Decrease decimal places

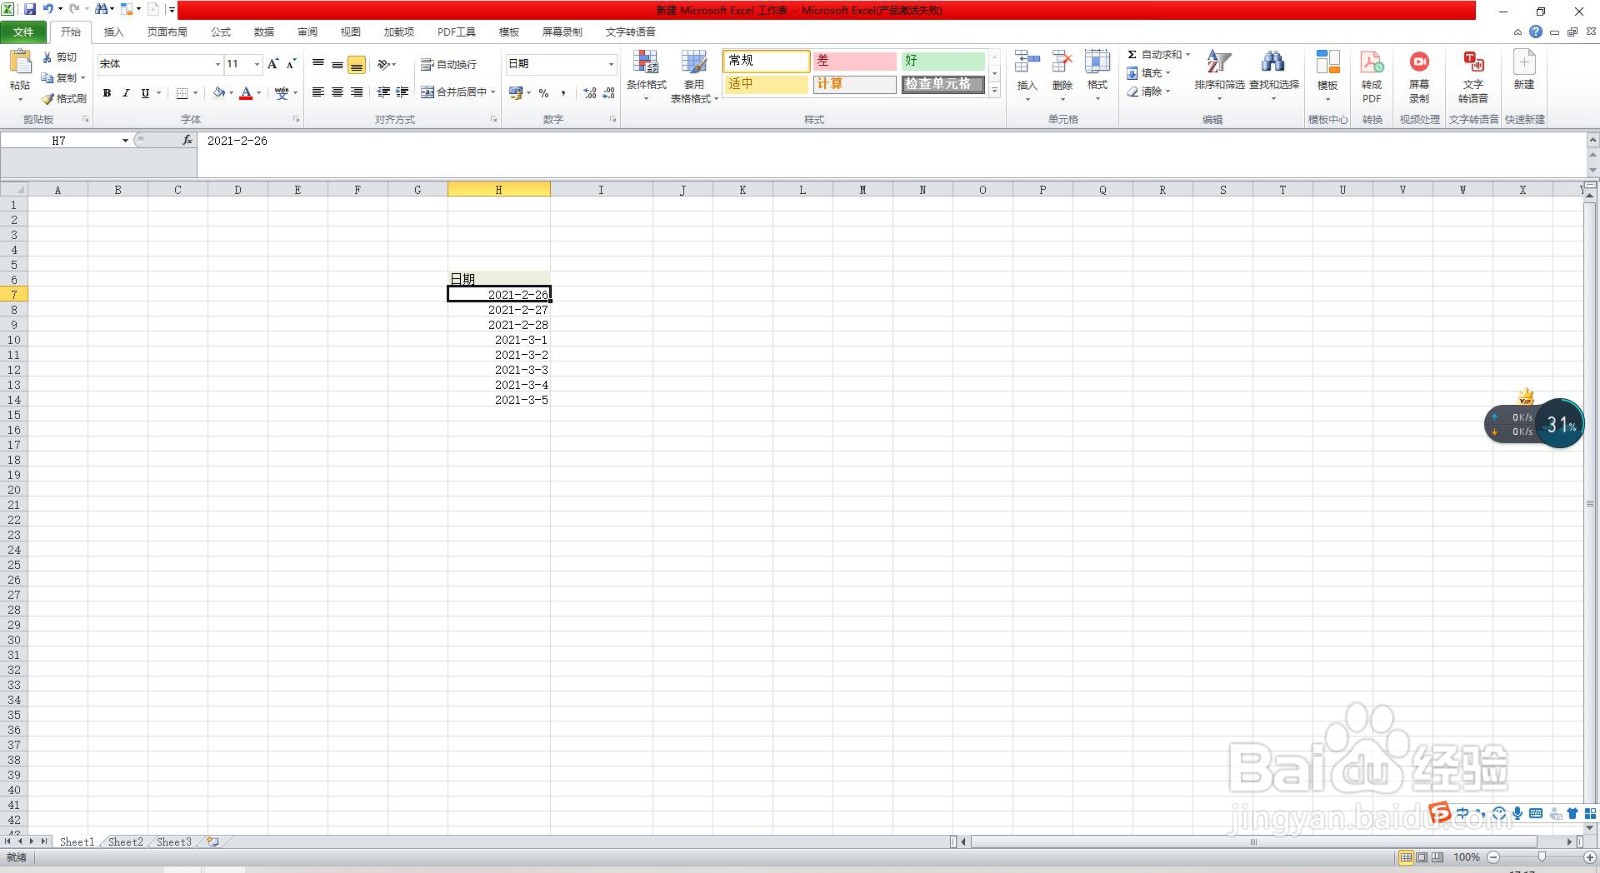coord(609,93)
